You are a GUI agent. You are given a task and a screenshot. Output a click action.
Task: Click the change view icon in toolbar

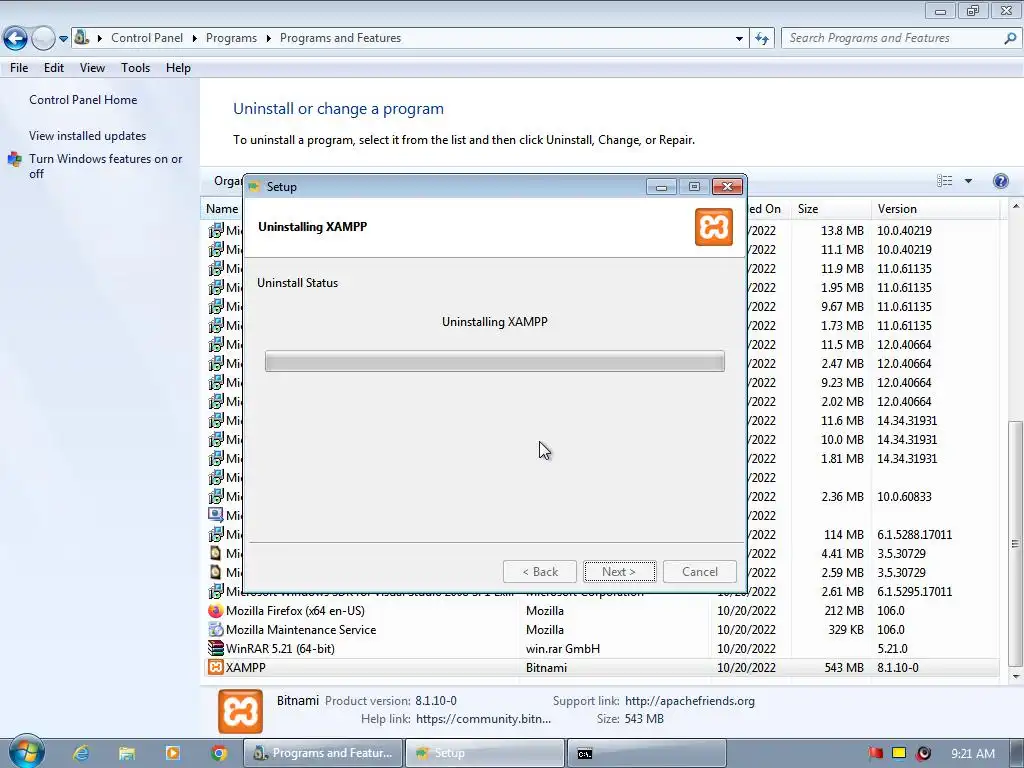[x=944, y=181]
